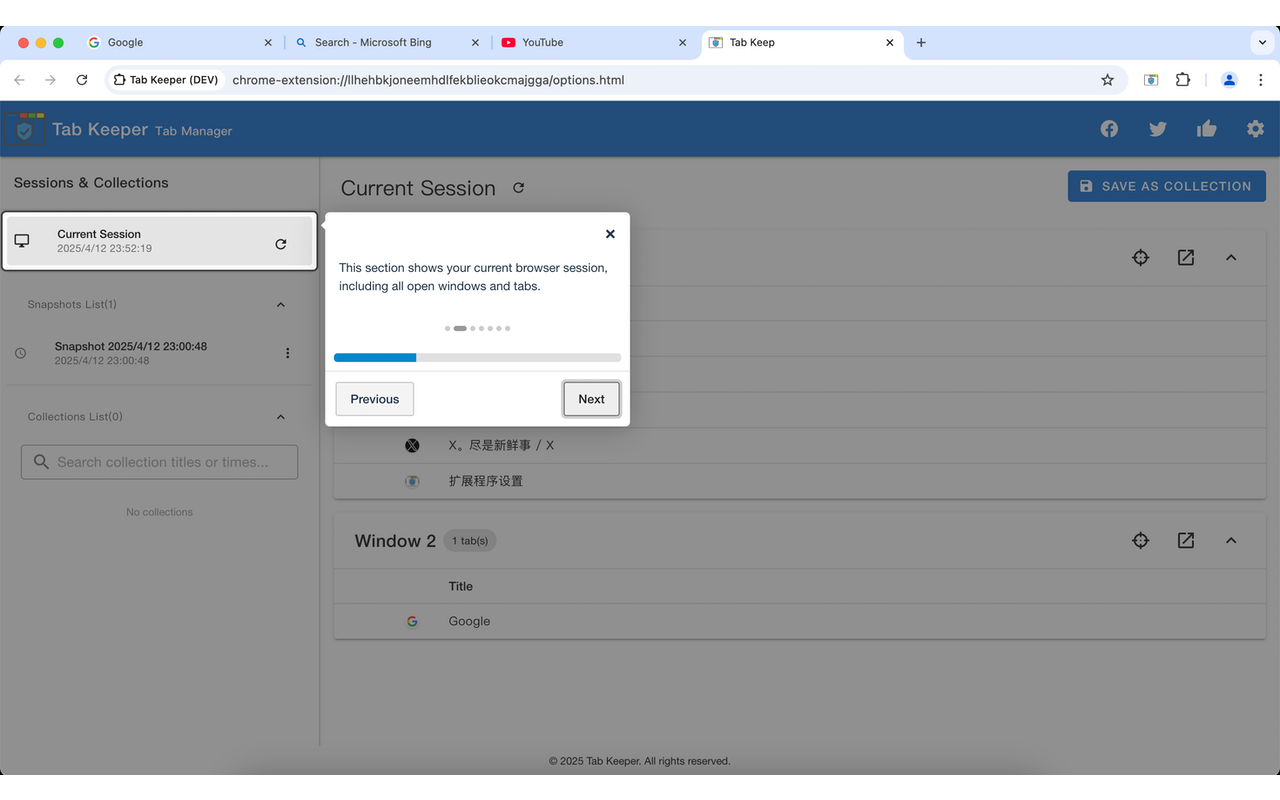Open Chrome profile avatar icon

[1230, 80]
